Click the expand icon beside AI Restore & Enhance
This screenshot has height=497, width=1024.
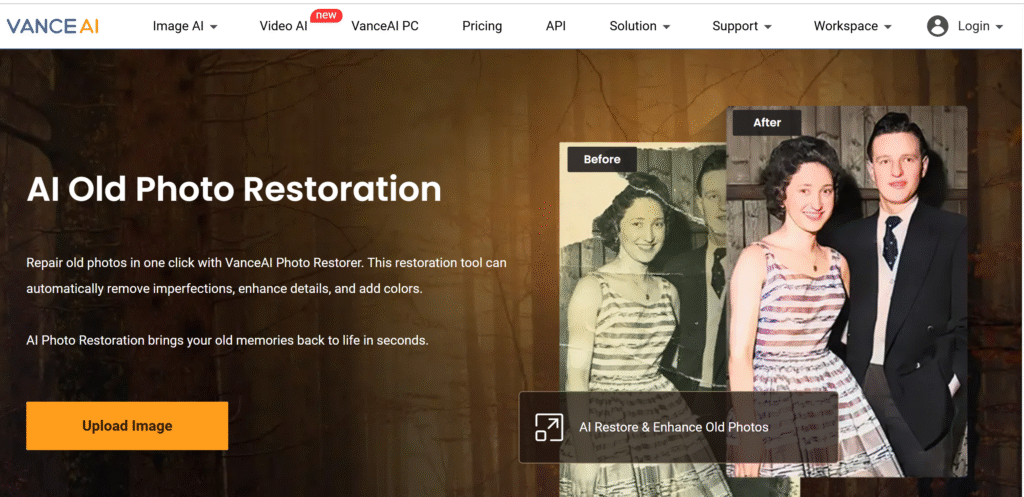point(549,427)
